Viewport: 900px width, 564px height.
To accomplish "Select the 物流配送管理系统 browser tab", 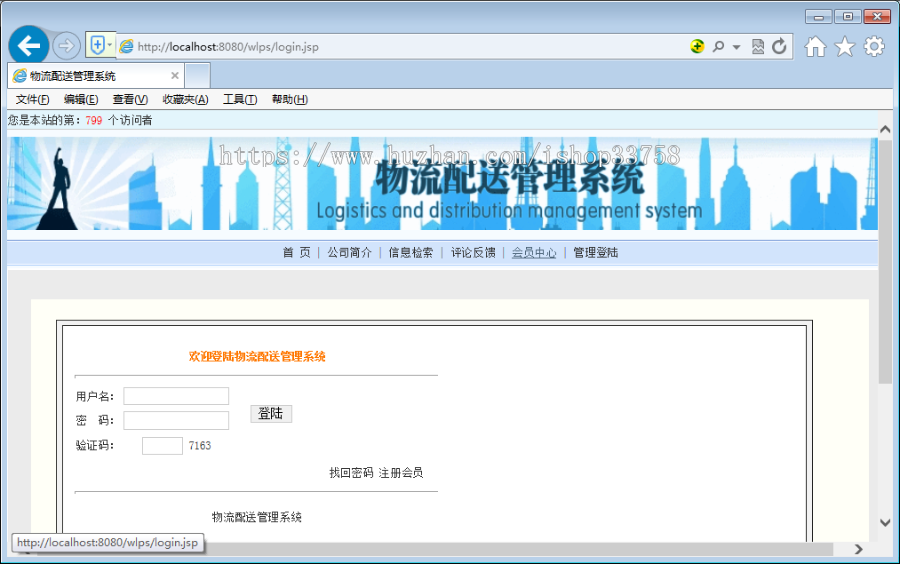I will (x=96, y=76).
